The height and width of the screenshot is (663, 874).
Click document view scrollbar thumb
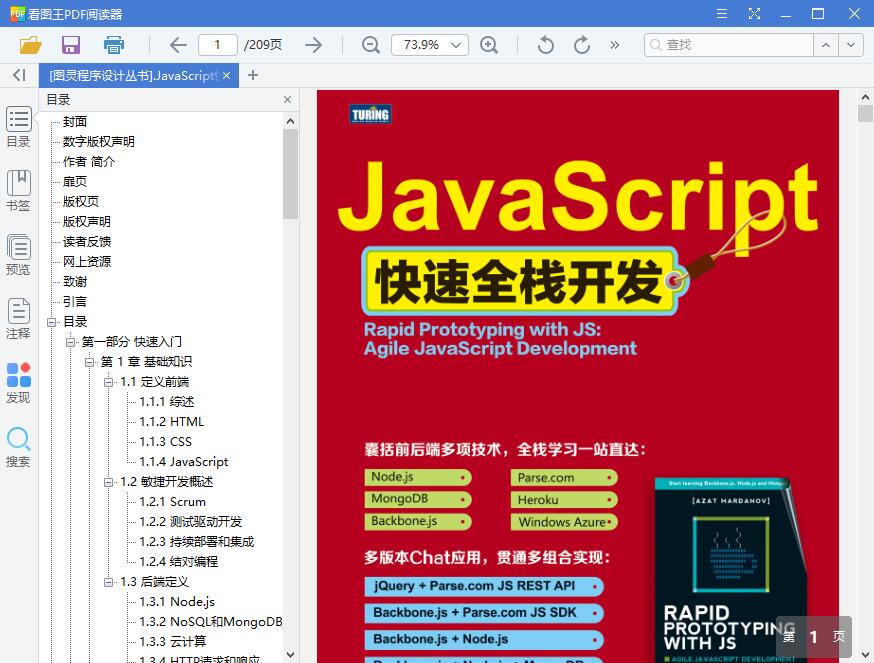tap(866, 114)
